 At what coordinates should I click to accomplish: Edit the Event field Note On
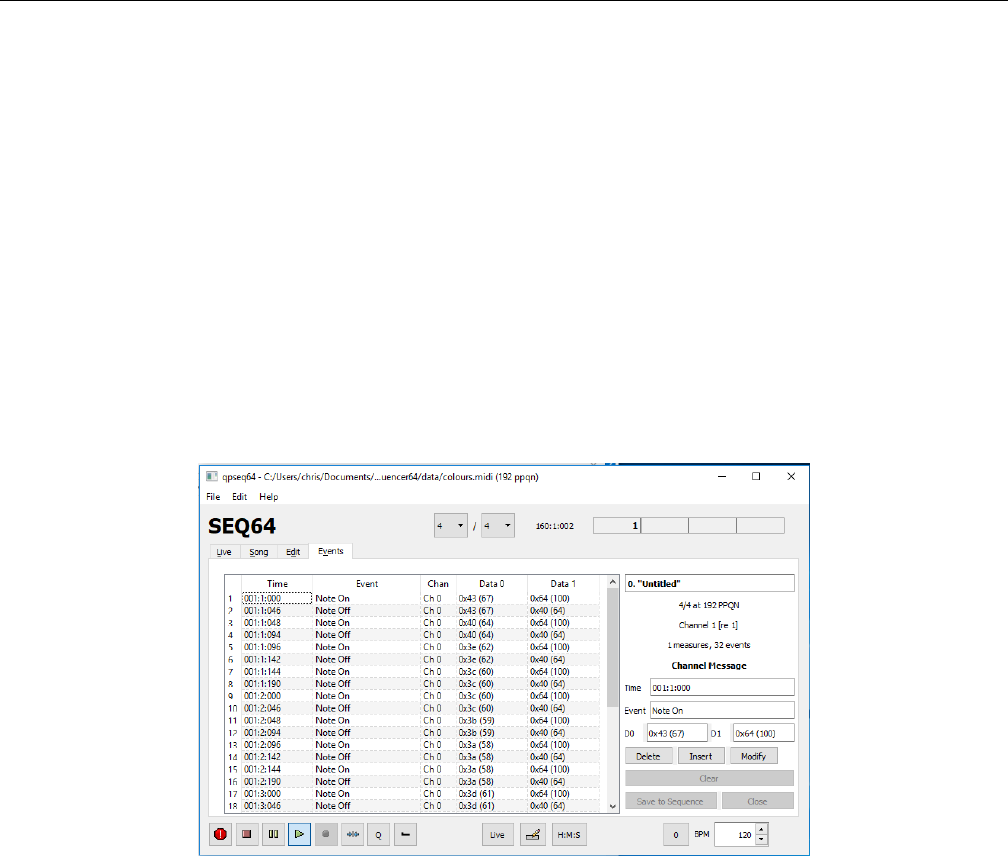[722, 711]
